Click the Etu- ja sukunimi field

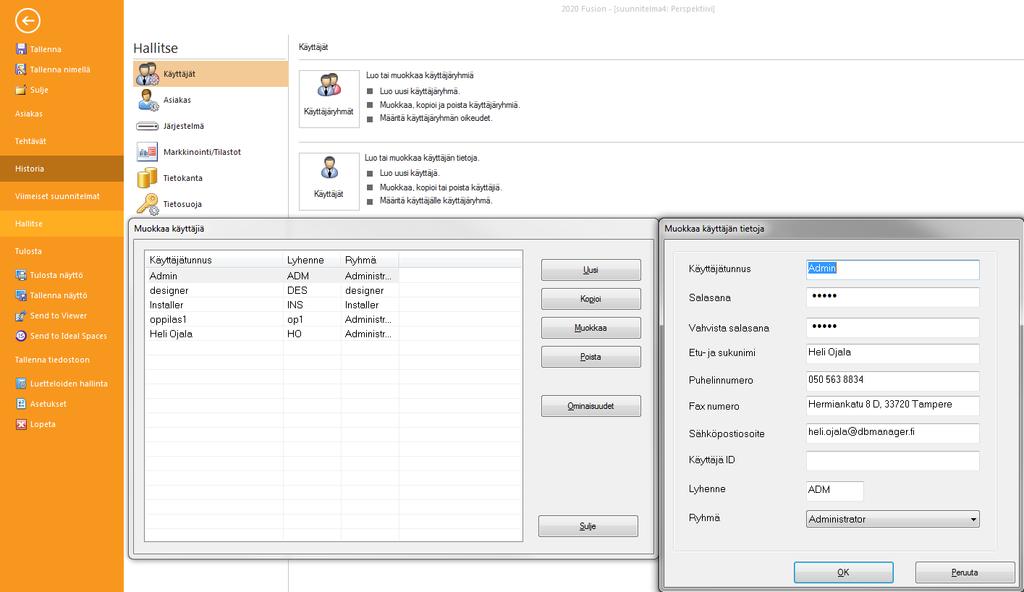point(893,353)
